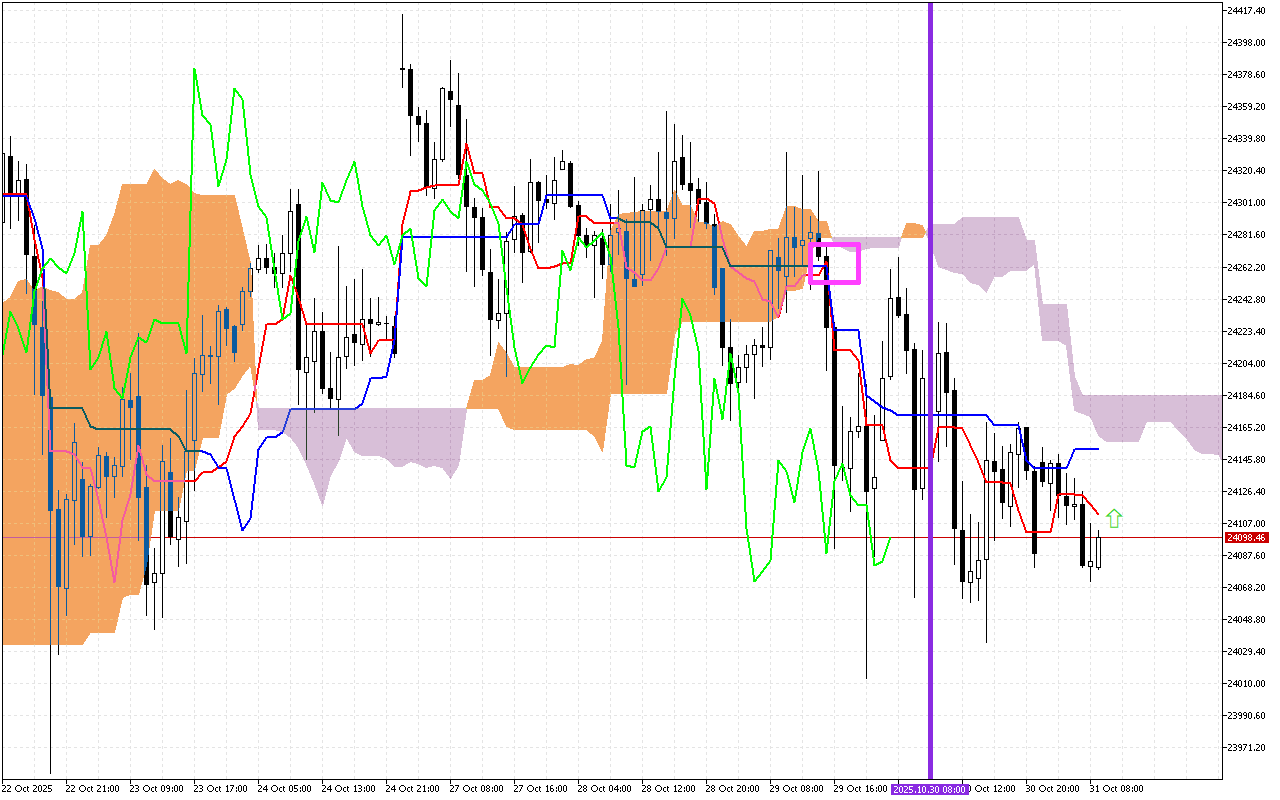Viewport: 1280px width, 800px height.
Task: Click the 24204.00 price axis label
Action: click(1246, 363)
